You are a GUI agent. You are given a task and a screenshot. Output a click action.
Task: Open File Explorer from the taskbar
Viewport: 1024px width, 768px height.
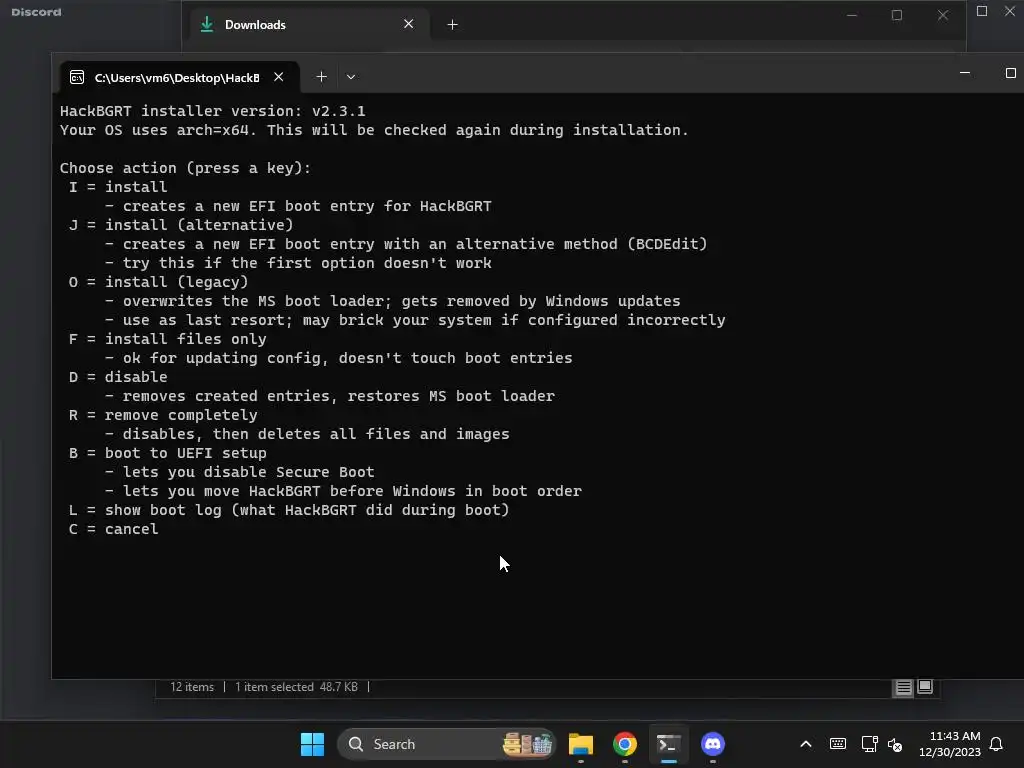(581, 744)
